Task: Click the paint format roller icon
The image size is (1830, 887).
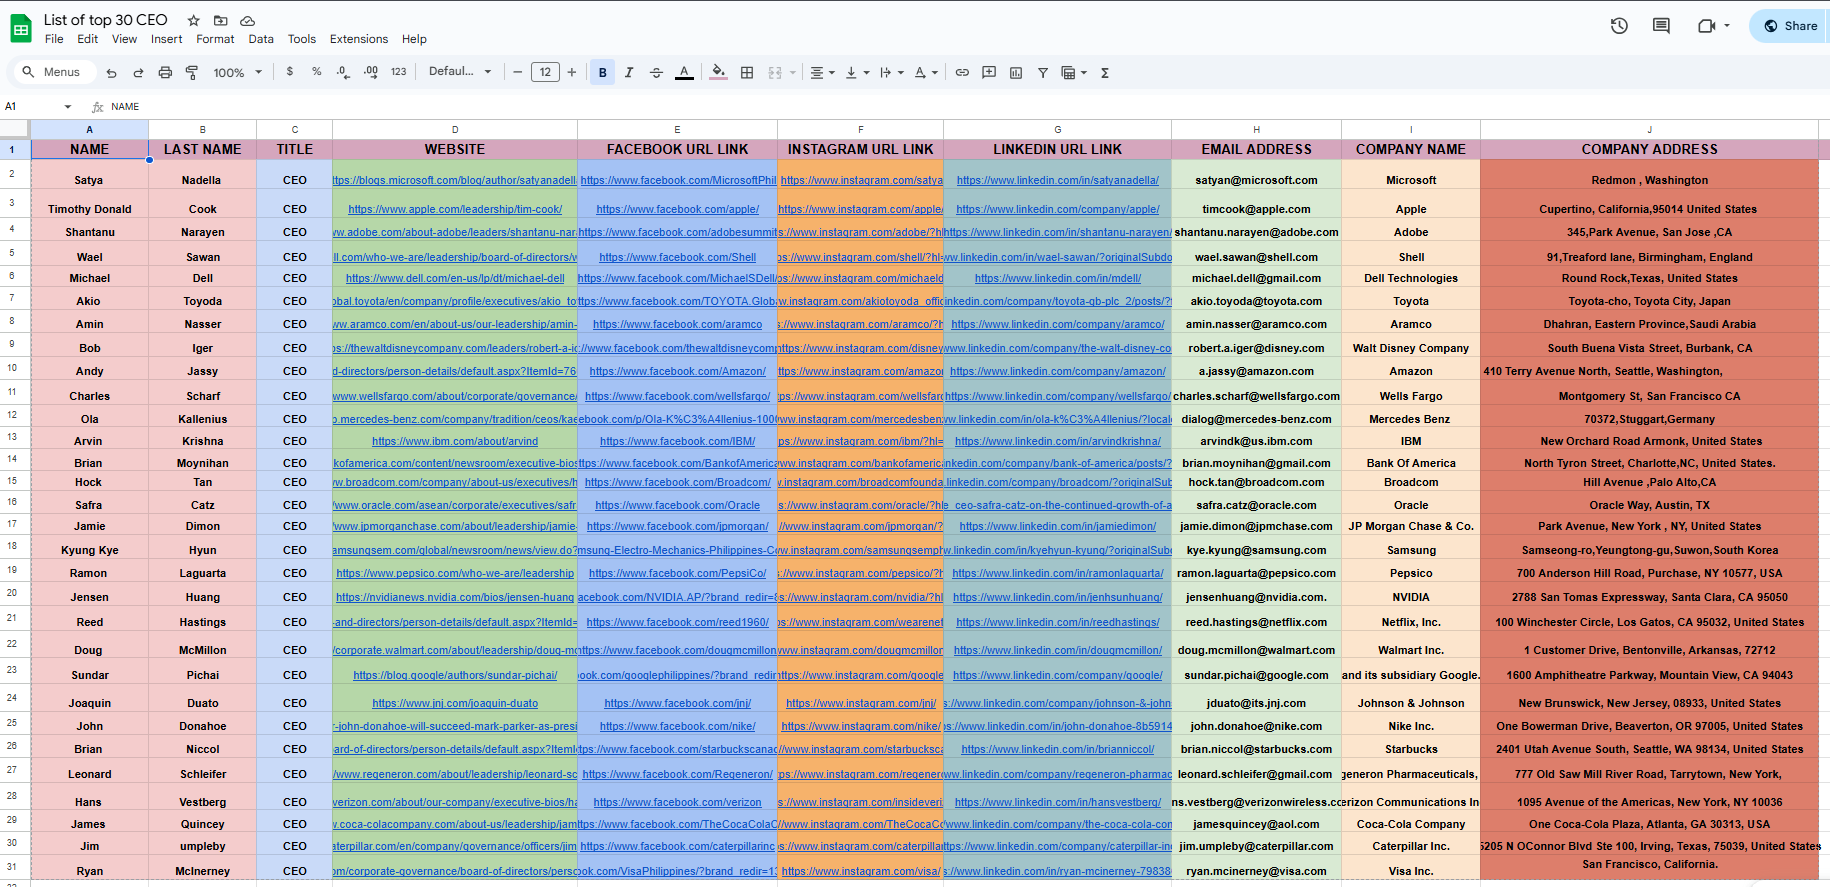Action: [x=192, y=72]
